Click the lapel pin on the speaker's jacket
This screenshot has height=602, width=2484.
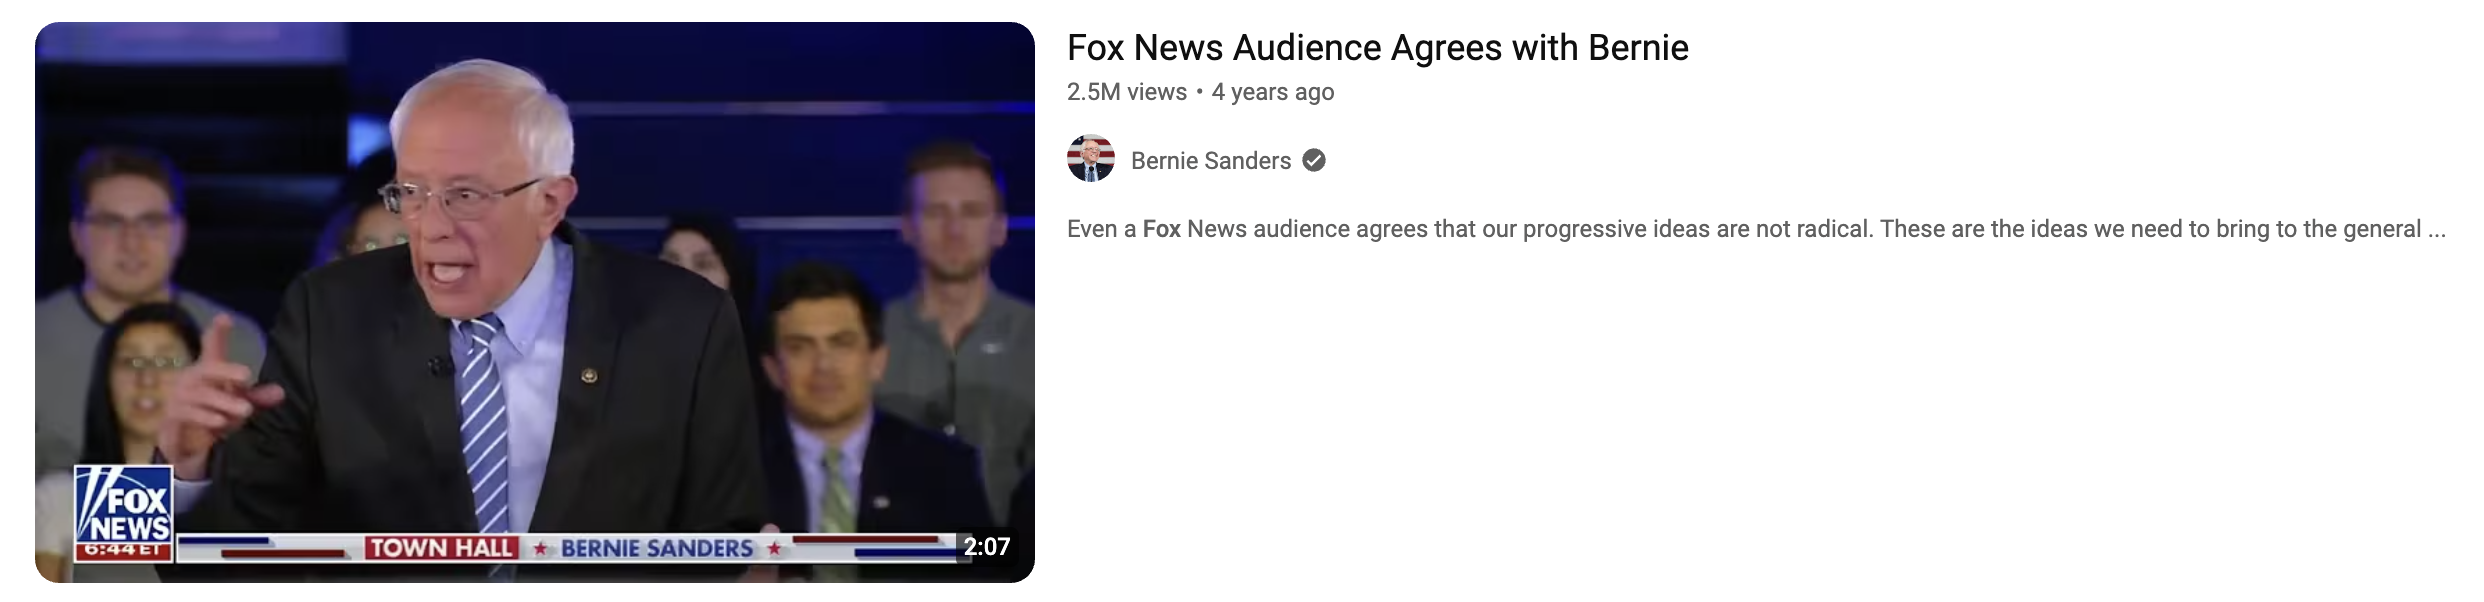coord(589,376)
